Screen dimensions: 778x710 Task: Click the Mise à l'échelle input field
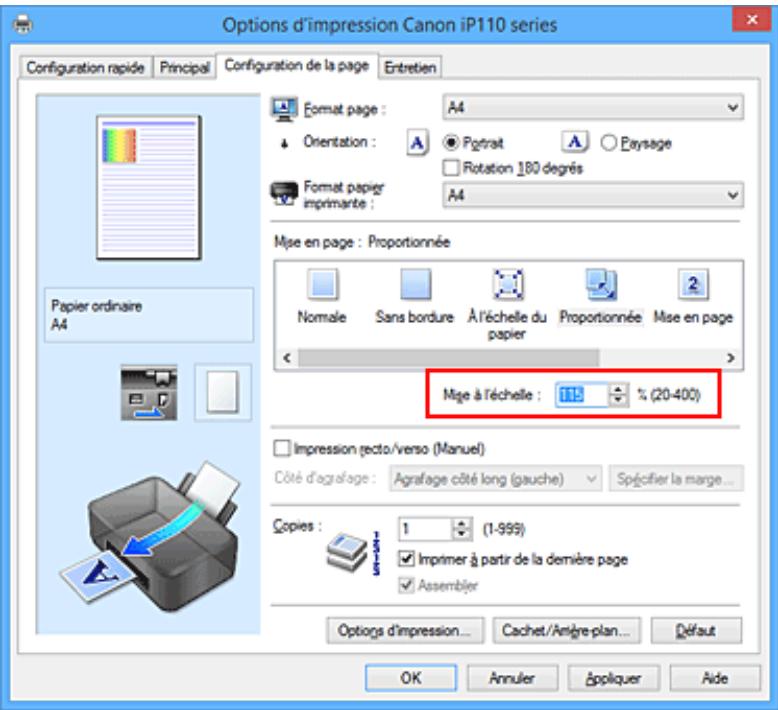pos(583,395)
